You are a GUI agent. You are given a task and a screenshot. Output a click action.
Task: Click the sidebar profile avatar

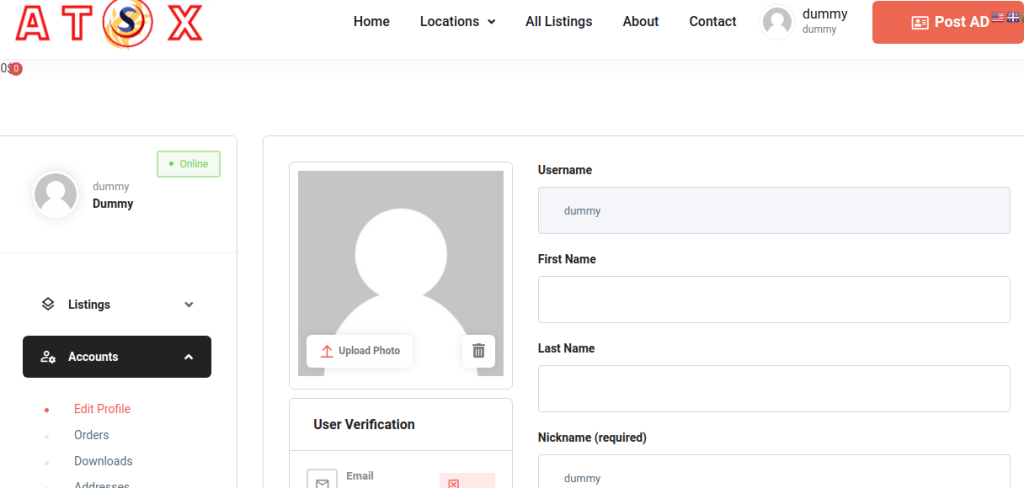point(55,194)
